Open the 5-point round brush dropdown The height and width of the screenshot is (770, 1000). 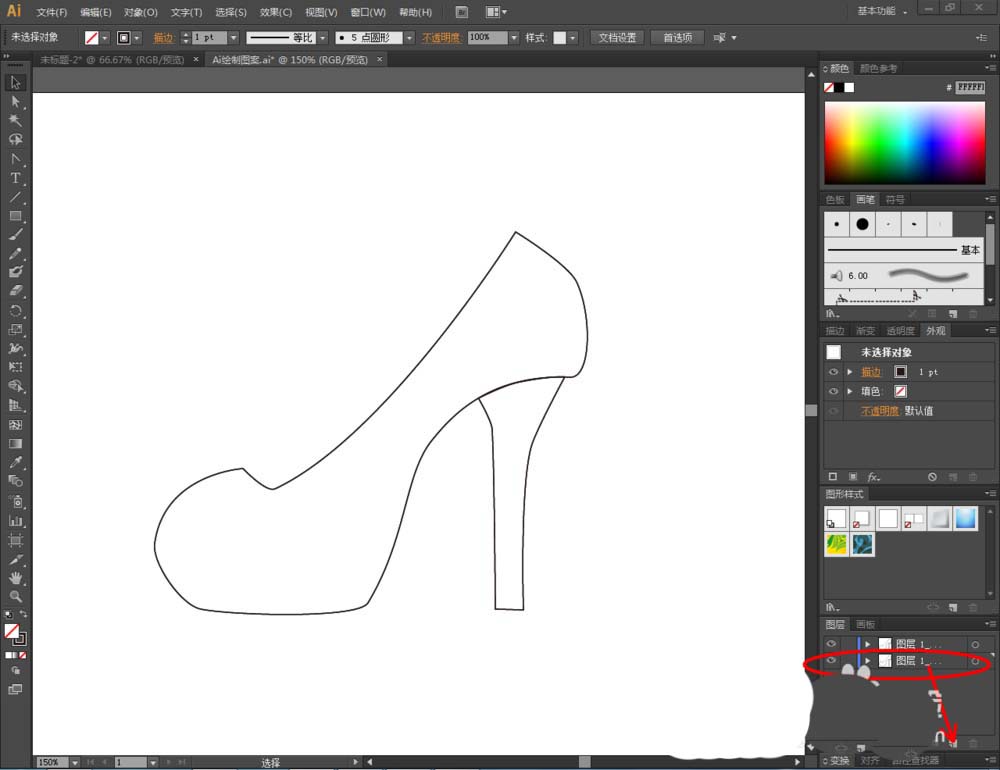click(x=410, y=38)
